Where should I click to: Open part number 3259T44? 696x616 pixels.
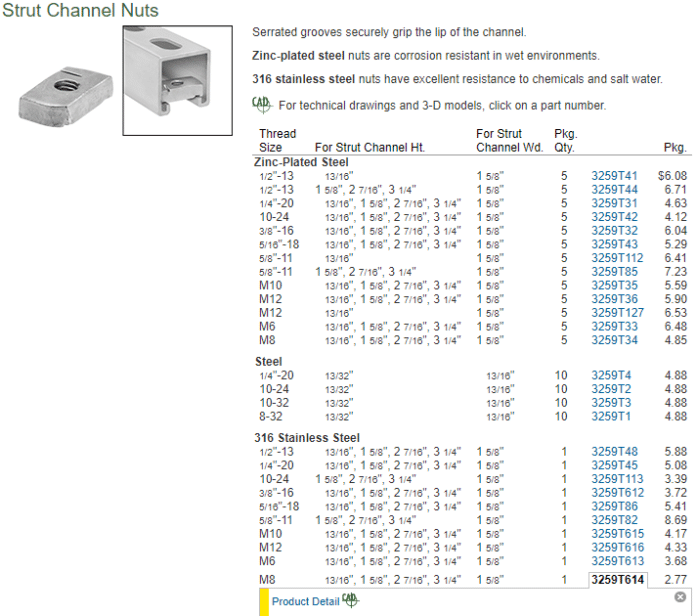[x=614, y=190]
